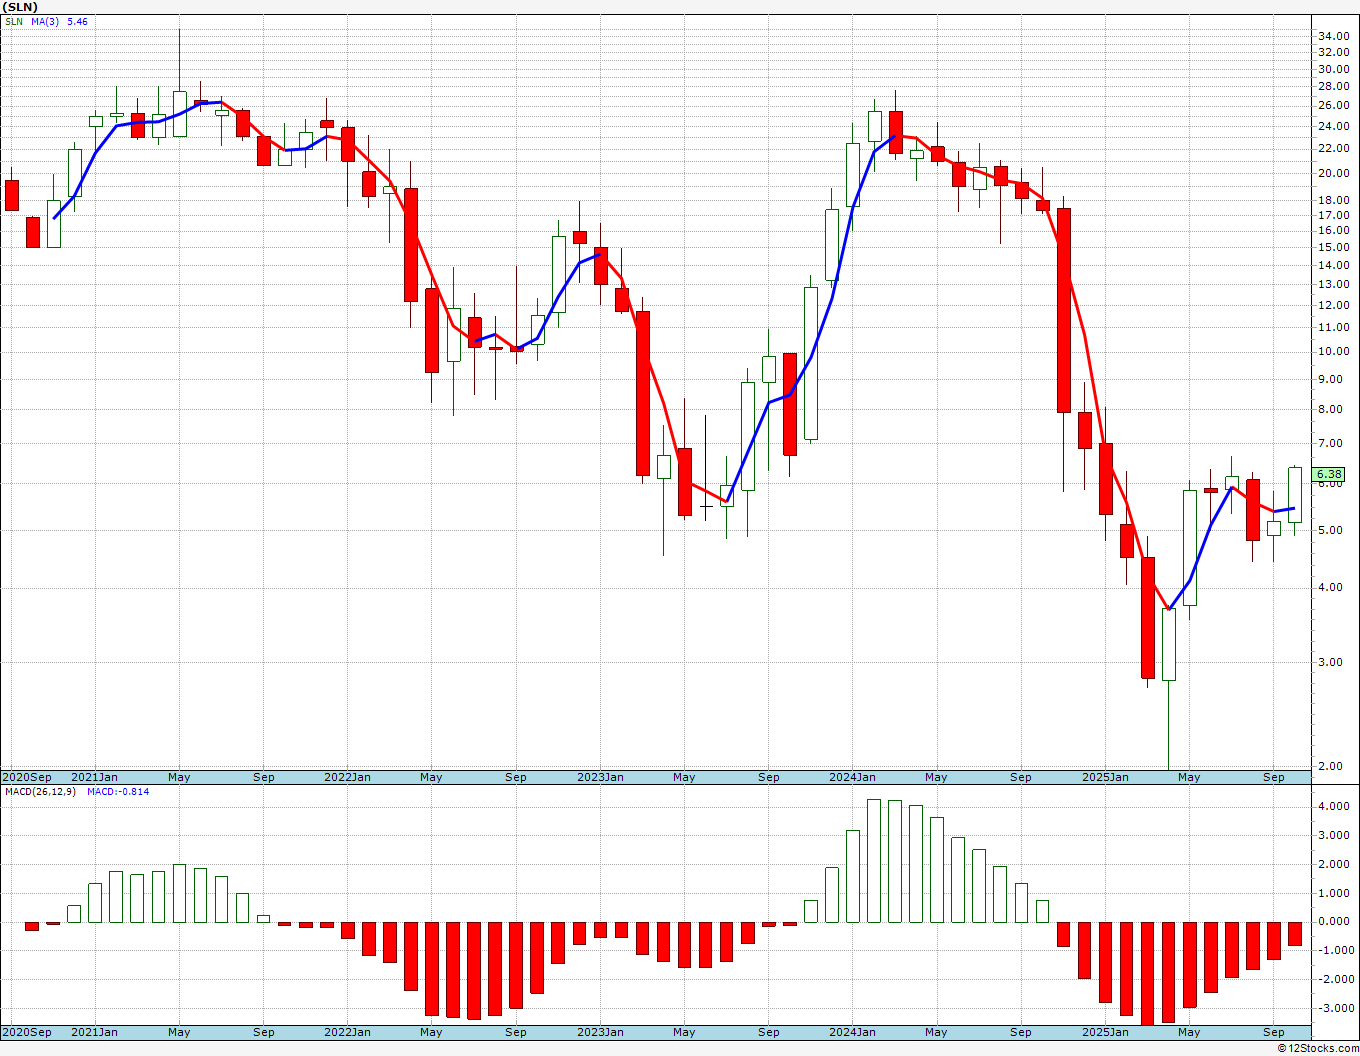Click the current price tag 6.38
The height and width of the screenshot is (1056, 1360).
pos(1329,474)
